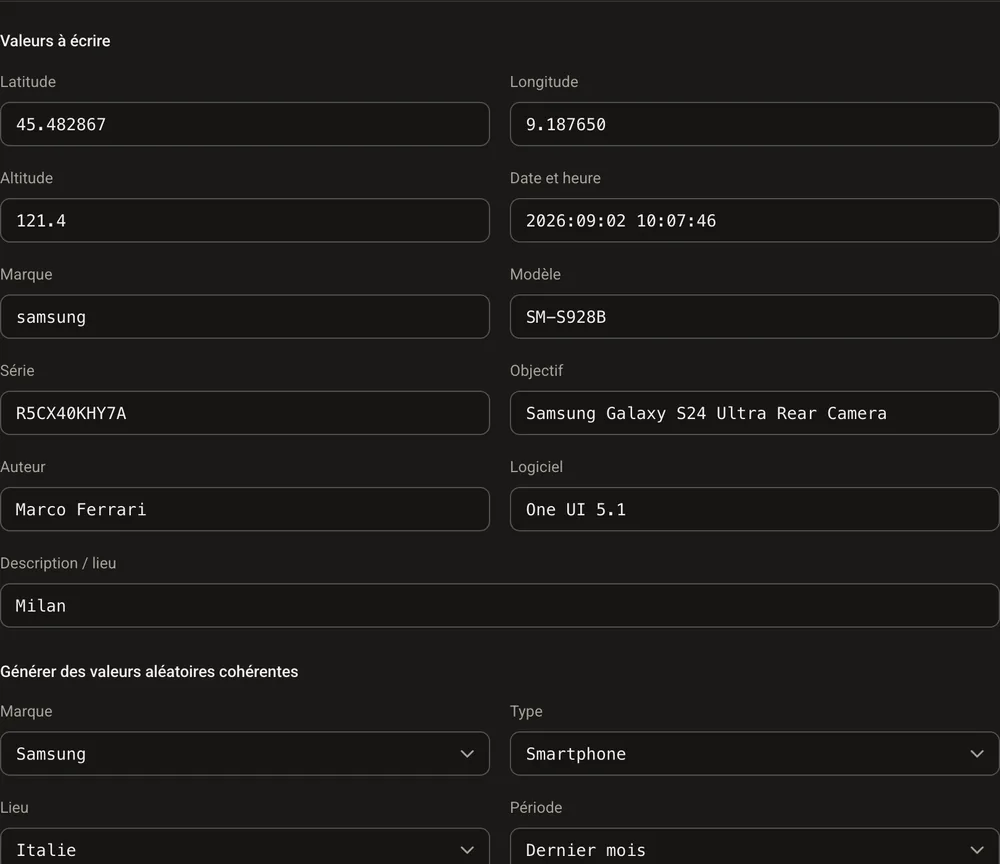Click the 'Date et heure' label
Viewport: 1000px width, 864px height.
555,178
